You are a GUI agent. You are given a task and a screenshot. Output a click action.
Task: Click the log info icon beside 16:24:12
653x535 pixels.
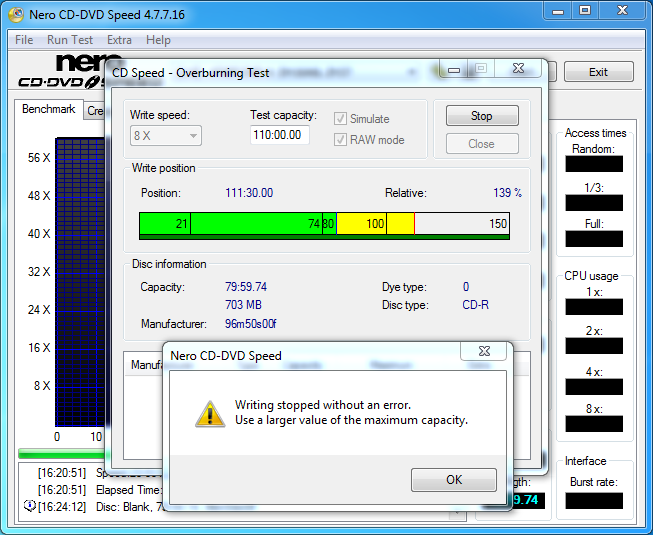pyautogui.click(x=30, y=506)
